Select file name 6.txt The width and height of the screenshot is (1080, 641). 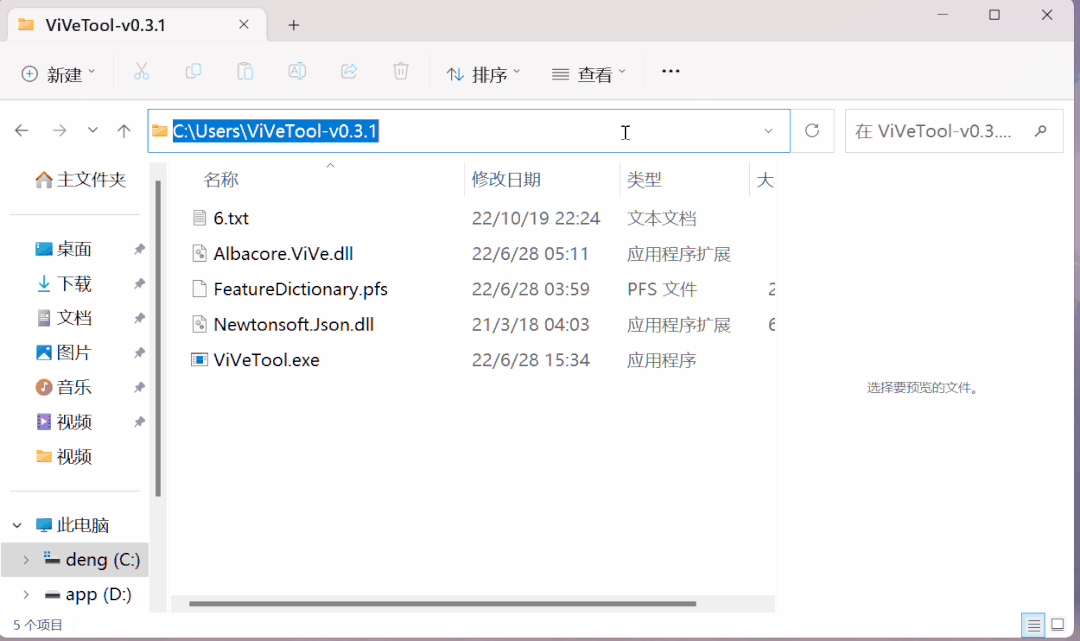click(x=231, y=218)
